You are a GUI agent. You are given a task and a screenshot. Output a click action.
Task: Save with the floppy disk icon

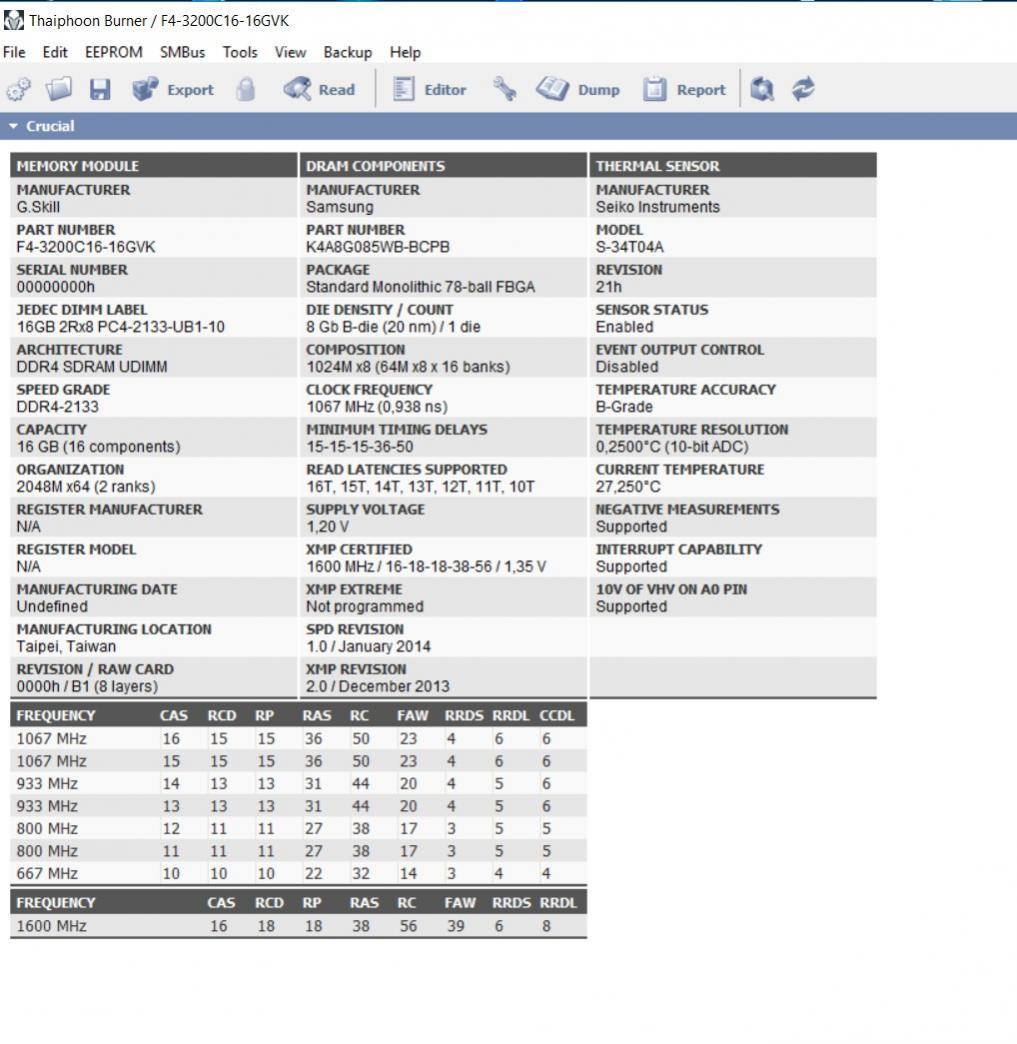(100, 89)
